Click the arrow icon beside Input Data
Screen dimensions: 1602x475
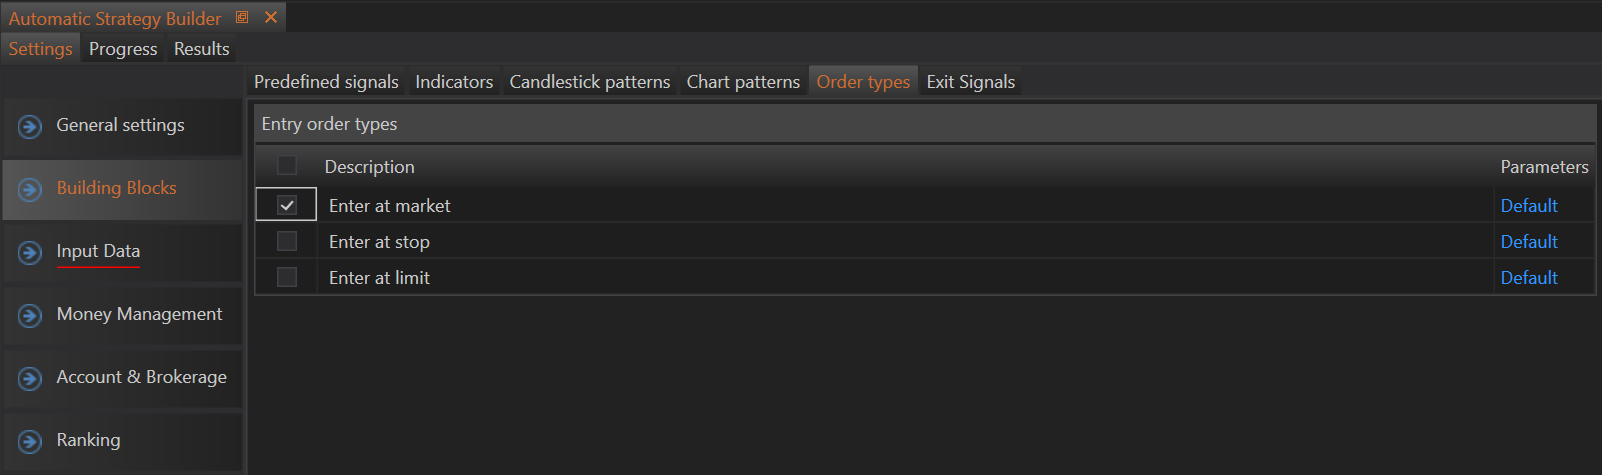30,253
